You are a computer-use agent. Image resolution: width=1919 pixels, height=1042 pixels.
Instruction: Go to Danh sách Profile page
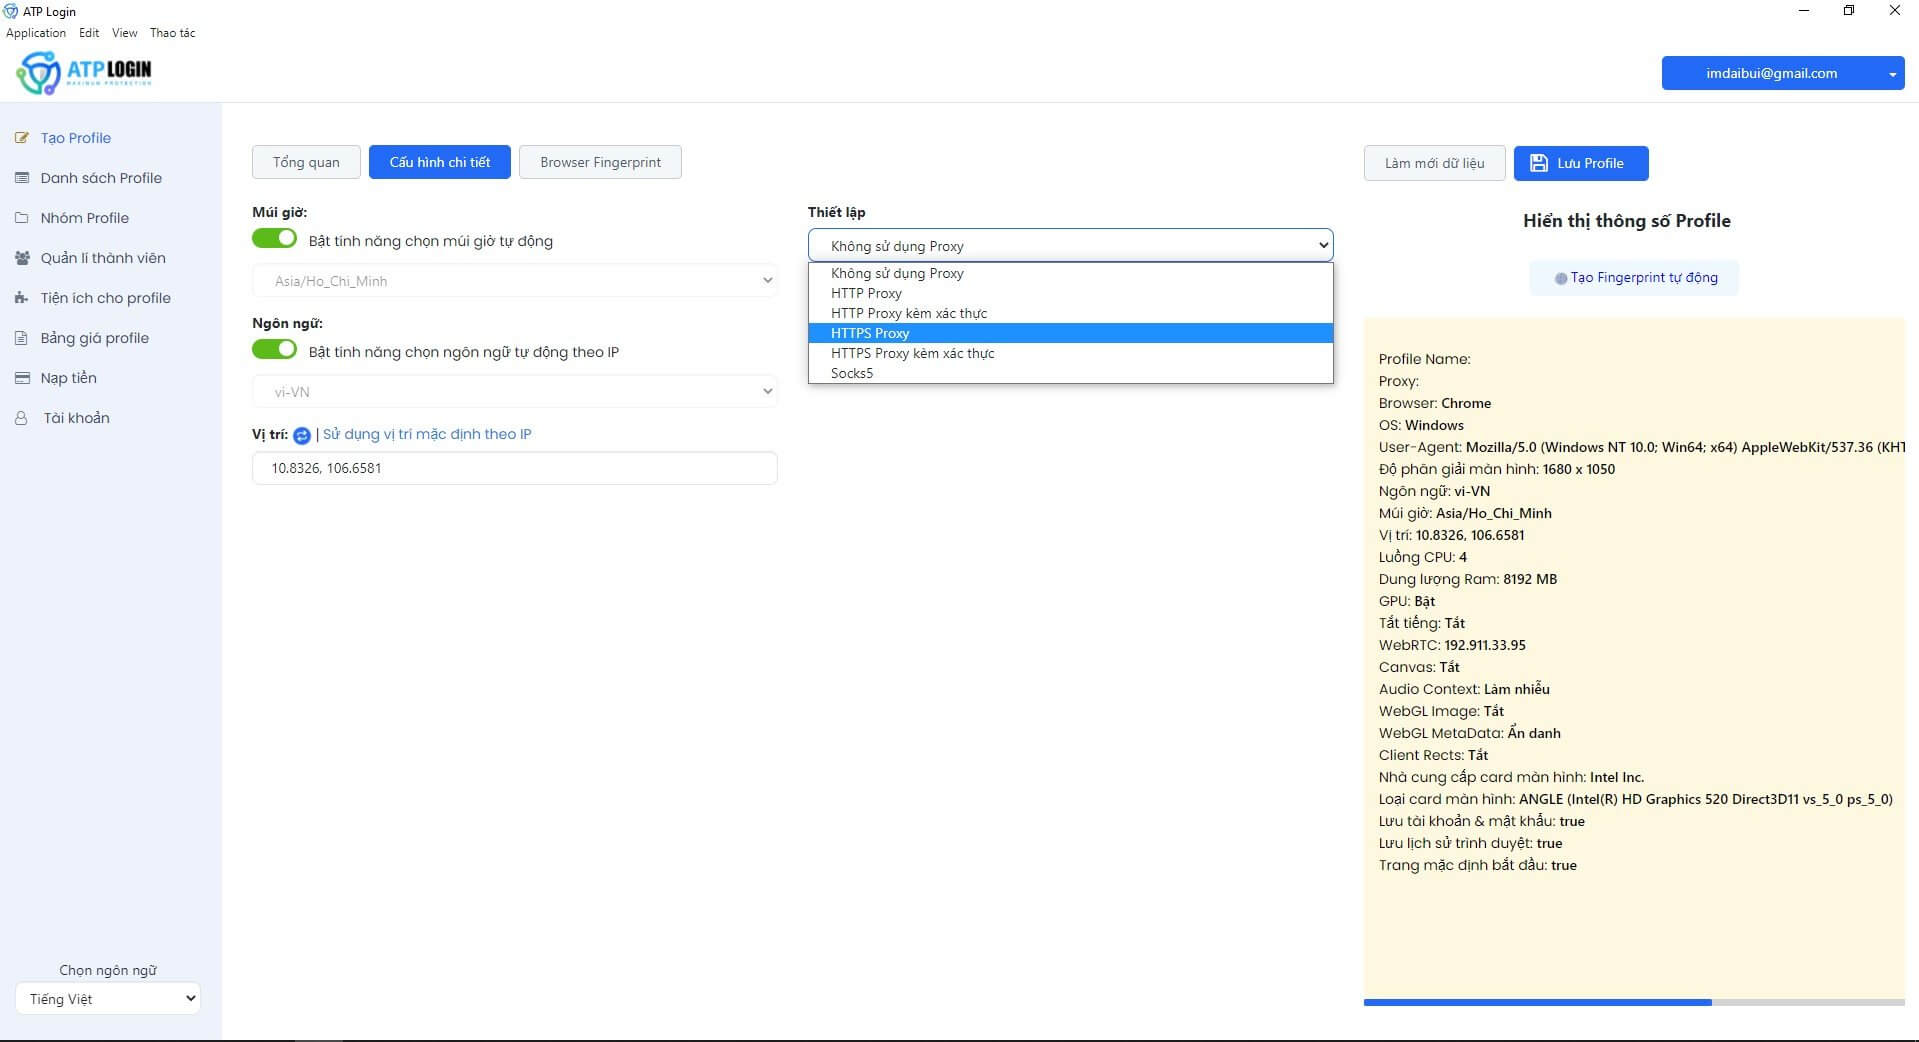point(101,178)
